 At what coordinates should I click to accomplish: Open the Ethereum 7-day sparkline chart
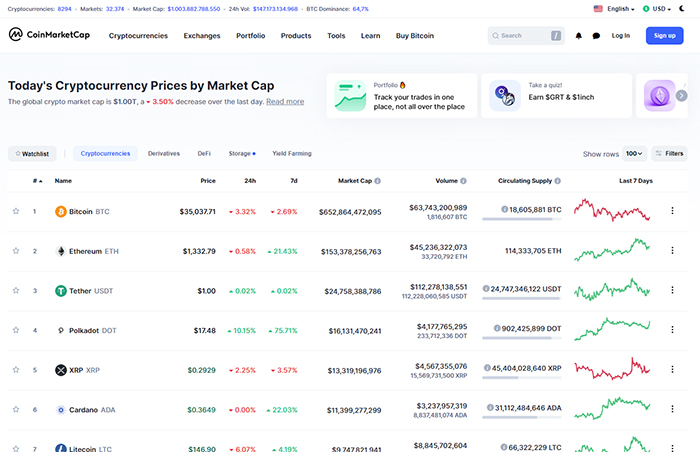click(x=612, y=250)
